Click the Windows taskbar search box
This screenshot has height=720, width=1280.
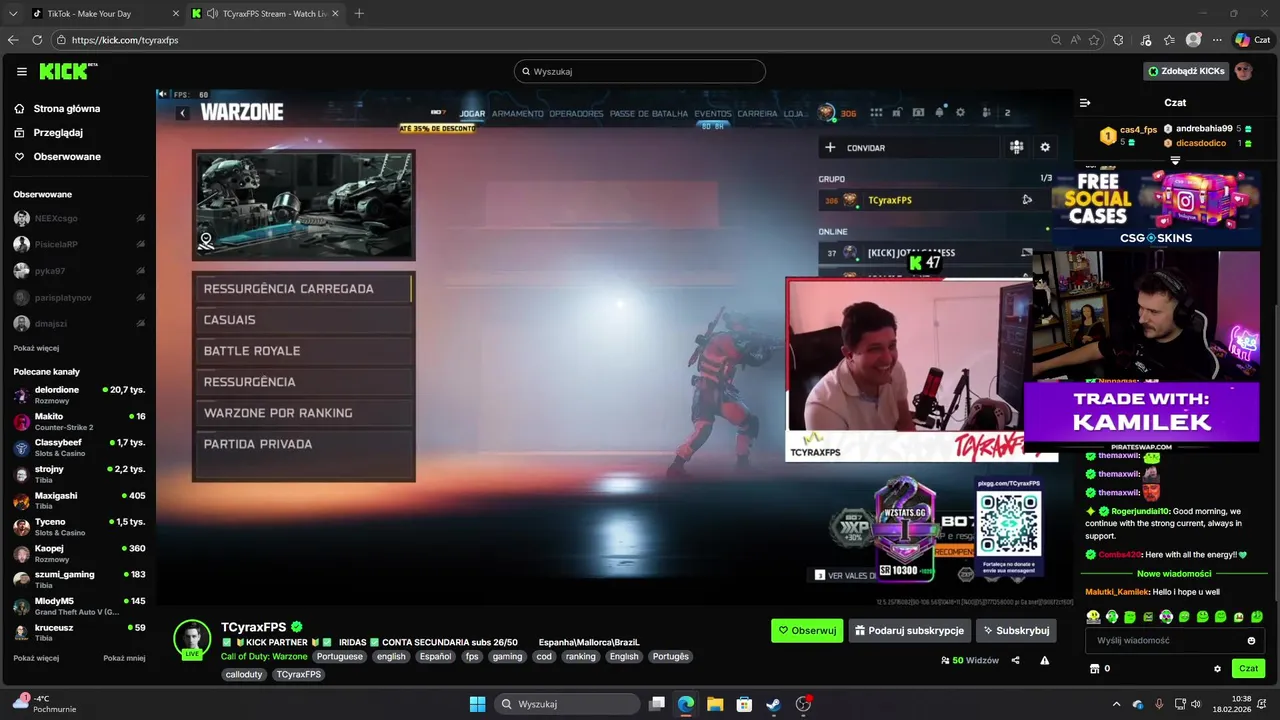pos(568,704)
